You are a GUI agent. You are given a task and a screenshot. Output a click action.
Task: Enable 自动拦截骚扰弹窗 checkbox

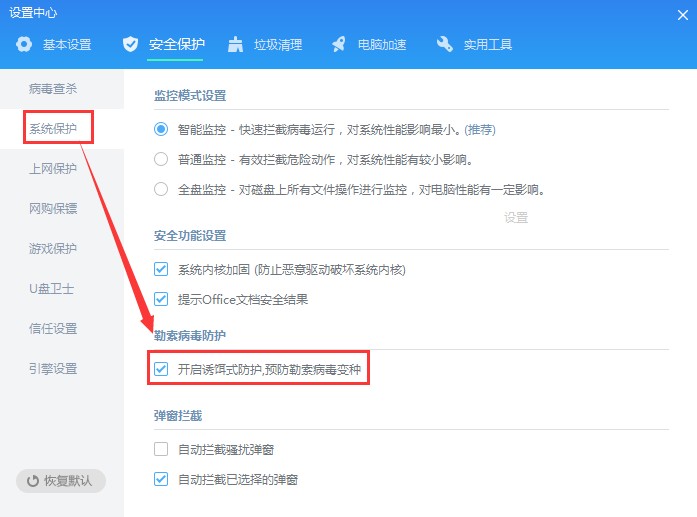[161, 449]
